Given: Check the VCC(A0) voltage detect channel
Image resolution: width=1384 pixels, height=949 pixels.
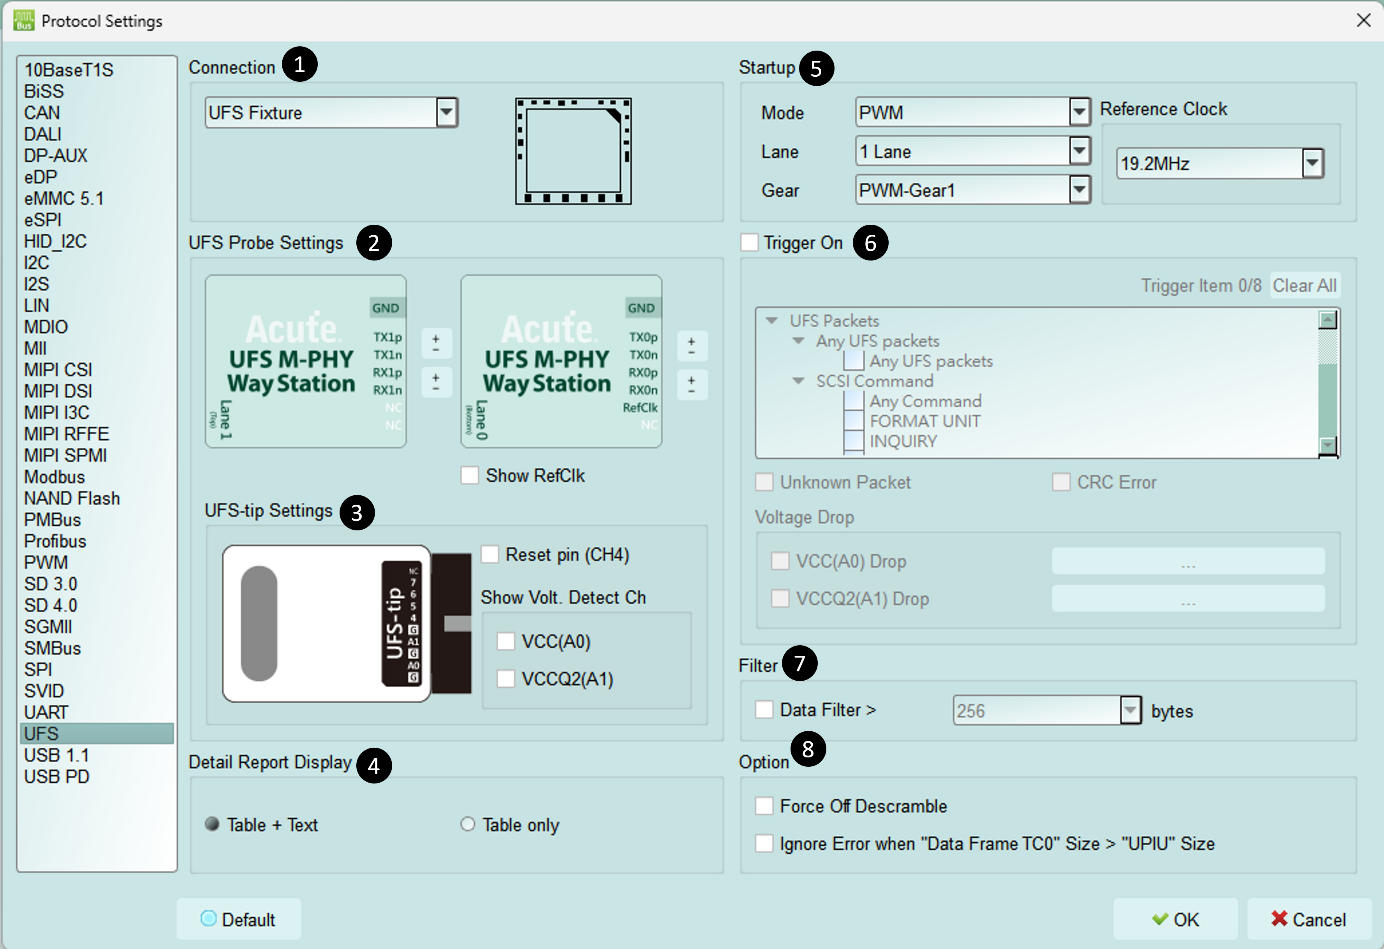Looking at the screenshot, I should (x=506, y=641).
